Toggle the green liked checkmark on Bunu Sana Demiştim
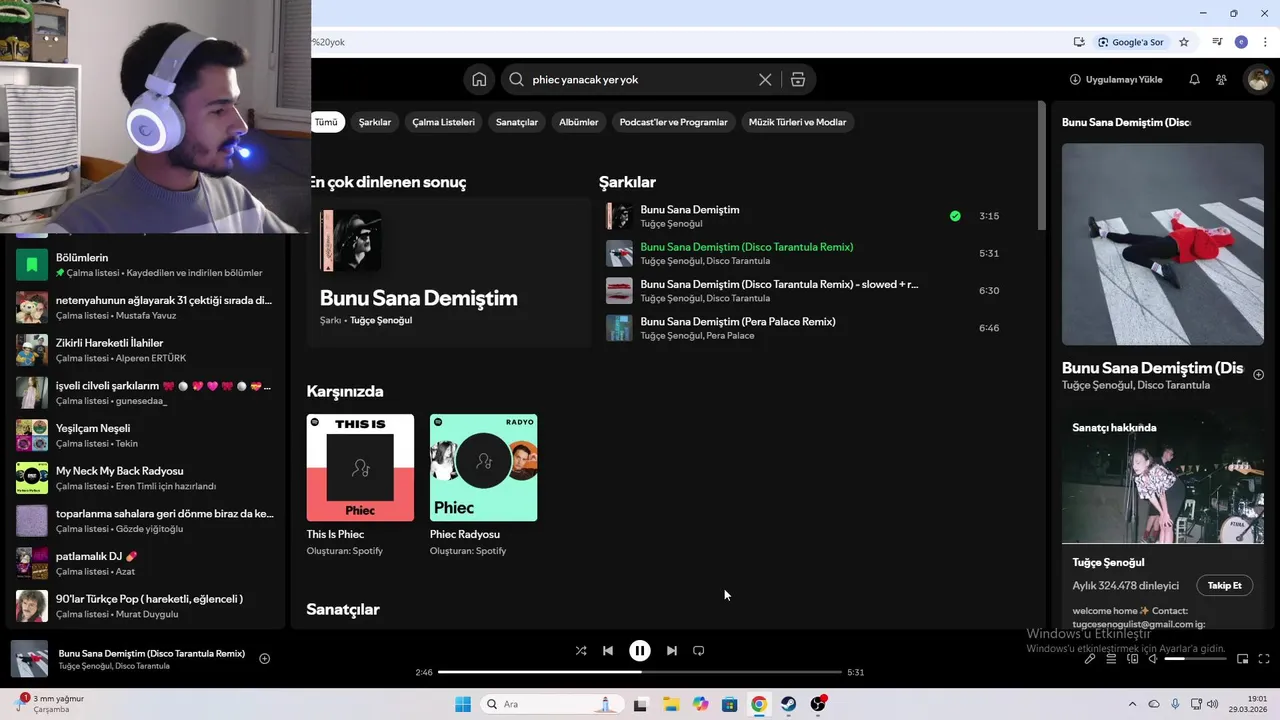This screenshot has height=720, width=1280. point(955,216)
